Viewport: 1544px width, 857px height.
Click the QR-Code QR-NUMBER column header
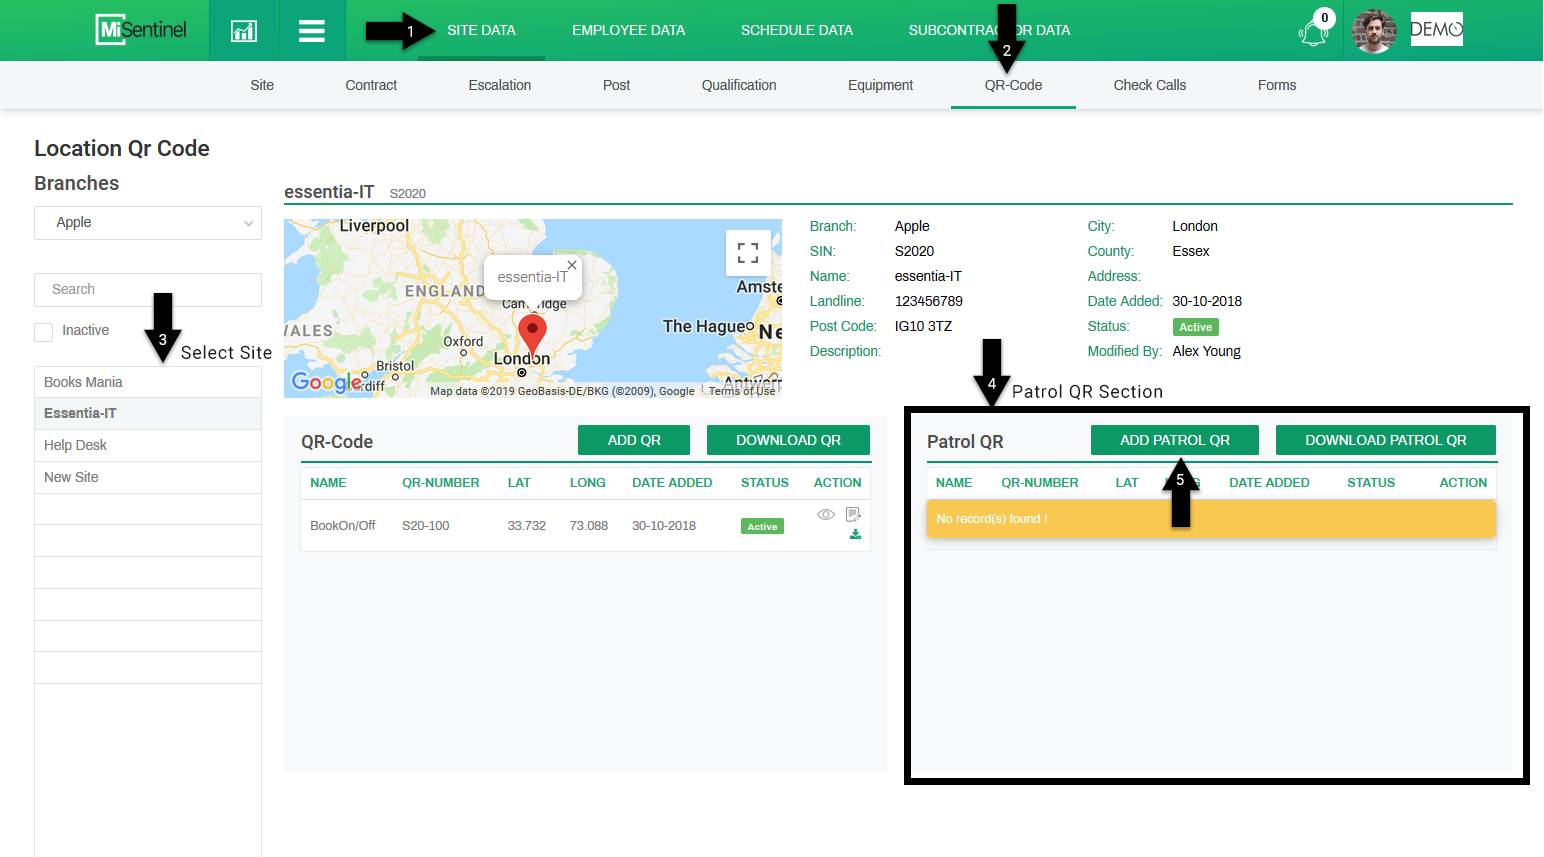(x=441, y=483)
